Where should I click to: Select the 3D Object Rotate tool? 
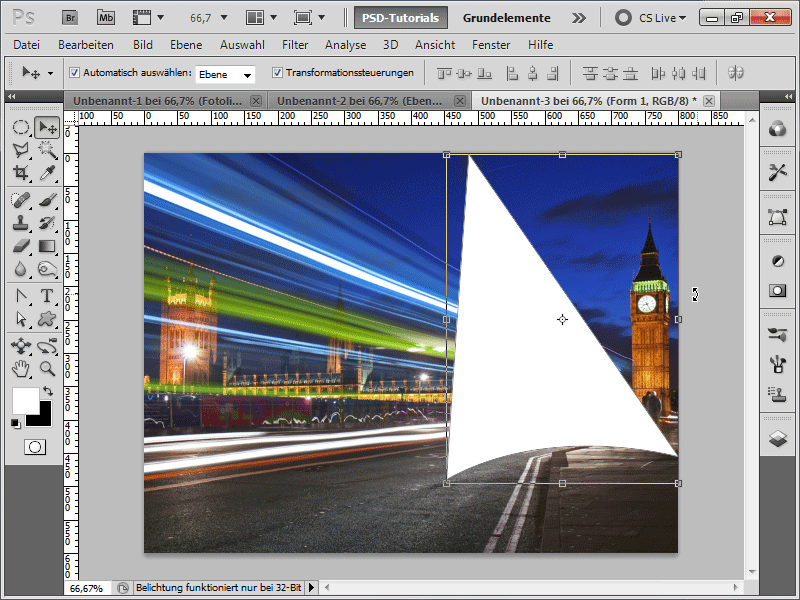[x=20, y=346]
